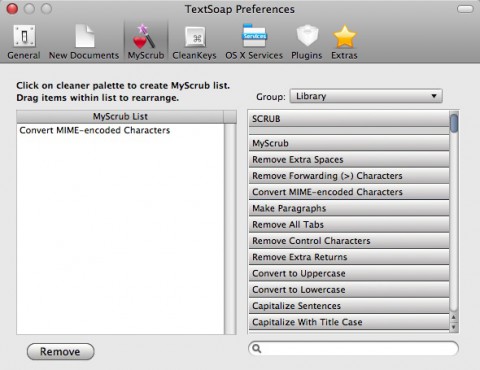Screen dimensions: 480x370
Task: Click the SCRUB cleaner button
Action: pyautogui.click(x=349, y=119)
